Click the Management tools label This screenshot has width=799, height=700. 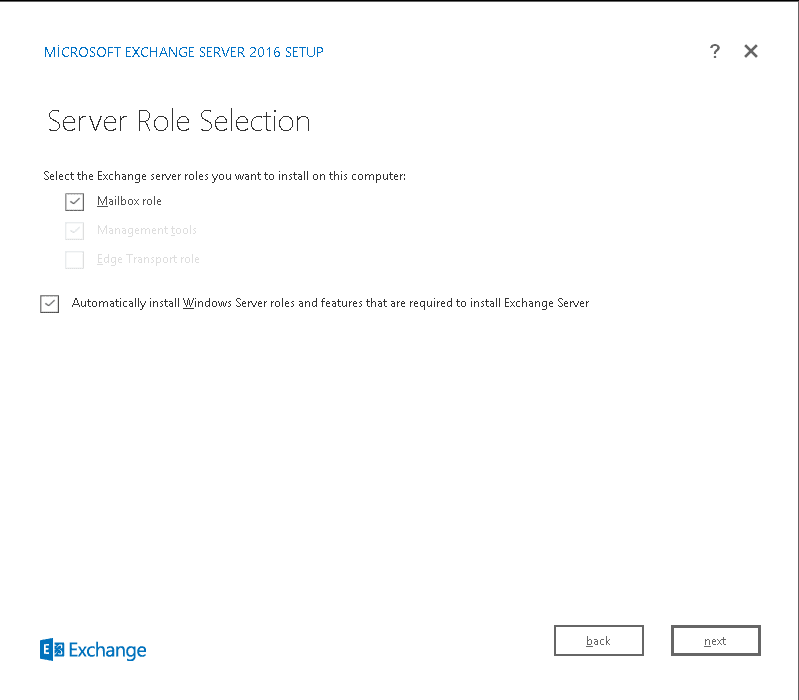coord(147,230)
